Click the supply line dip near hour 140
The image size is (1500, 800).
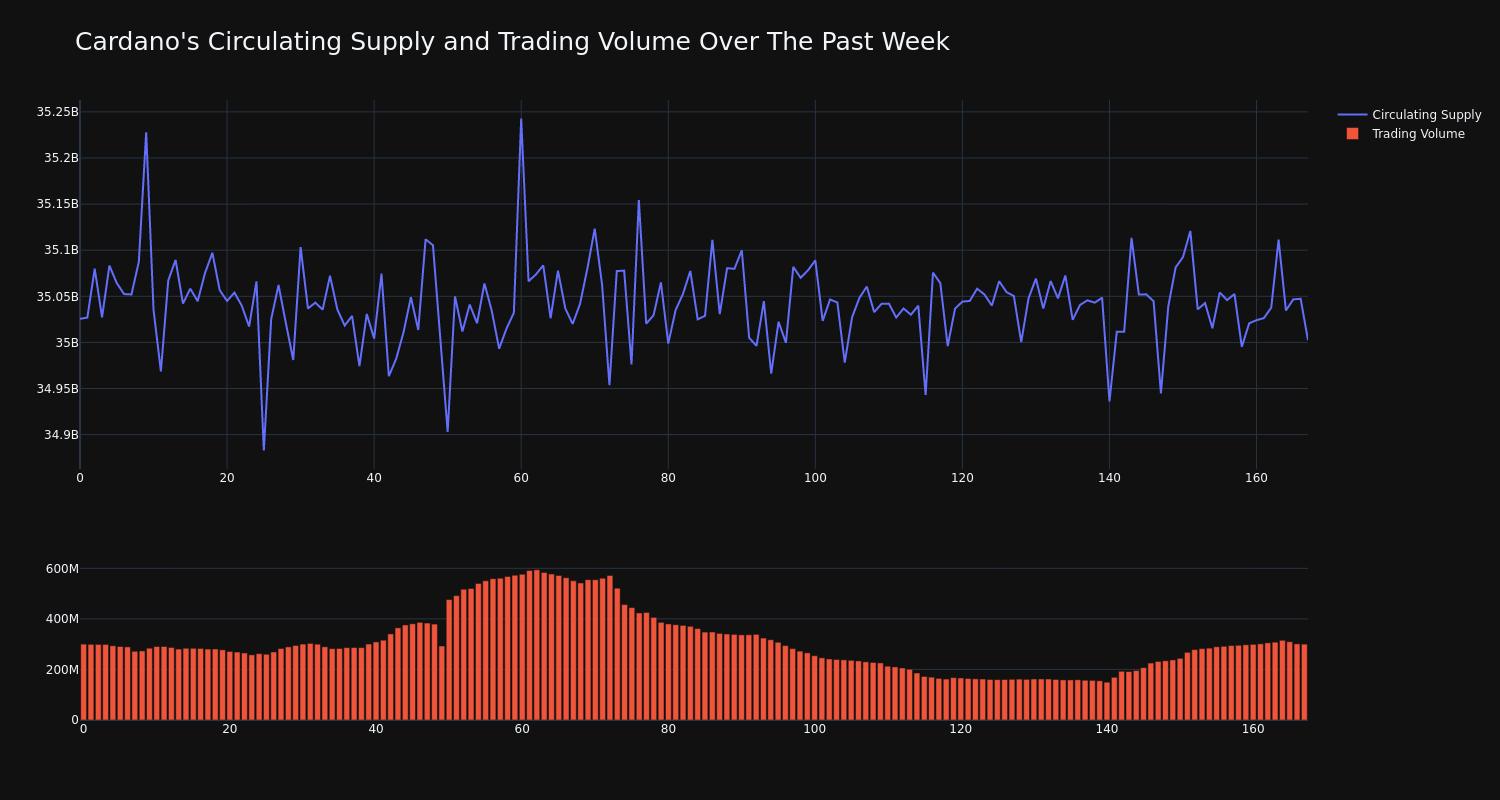coord(1109,400)
